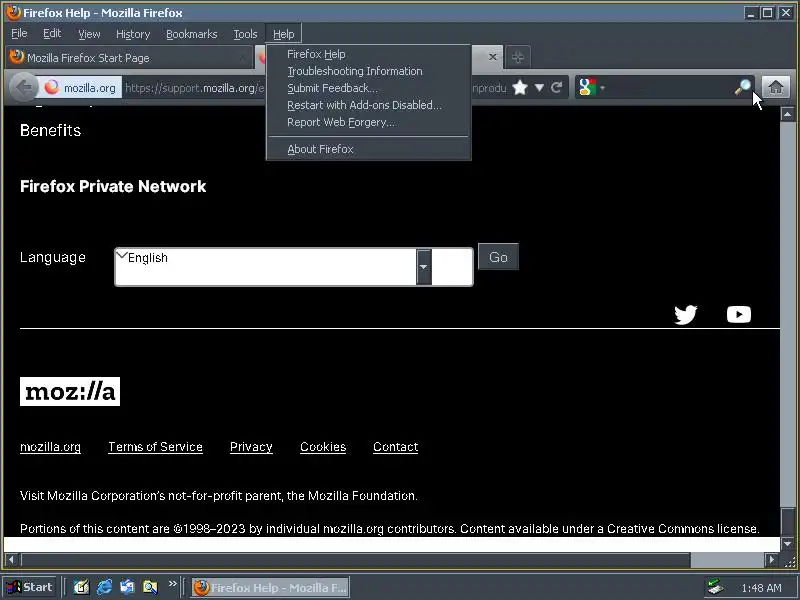Screen dimensions: 800x600
Task: Switch to Mozilla Firefox Start Page tab
Action: click(x=130, y=57)
